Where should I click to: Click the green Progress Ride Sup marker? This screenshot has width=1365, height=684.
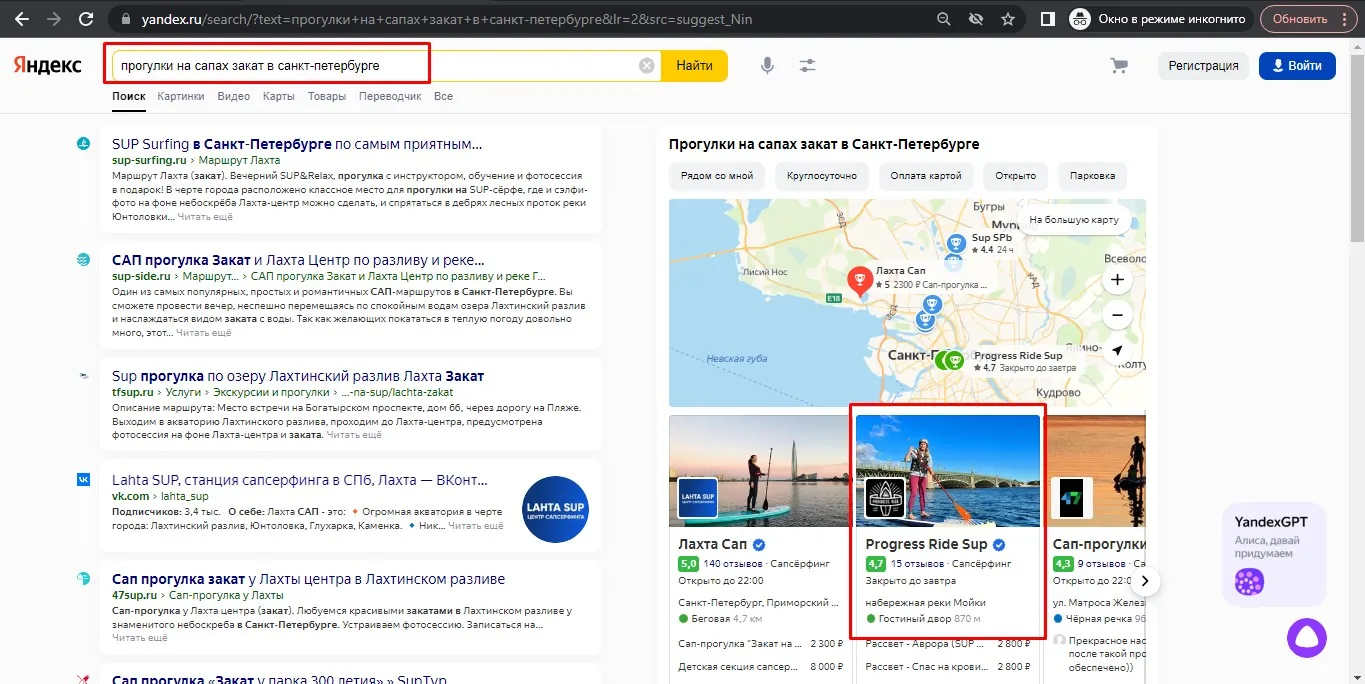(956, 361)
